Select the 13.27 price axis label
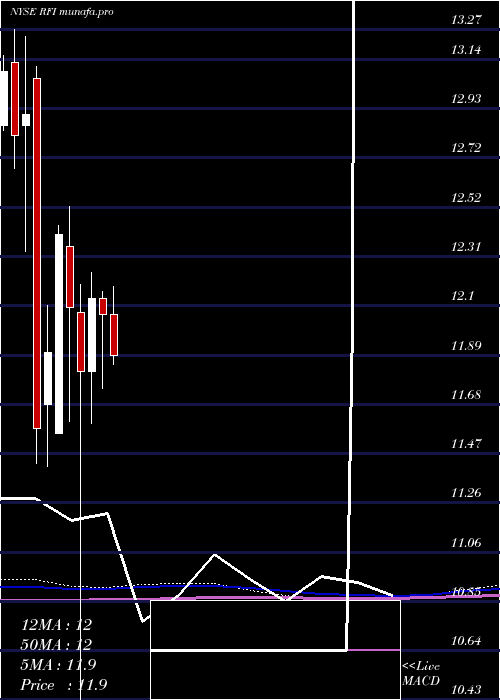This screenshot has height=700, width=500. coord(466,20)
